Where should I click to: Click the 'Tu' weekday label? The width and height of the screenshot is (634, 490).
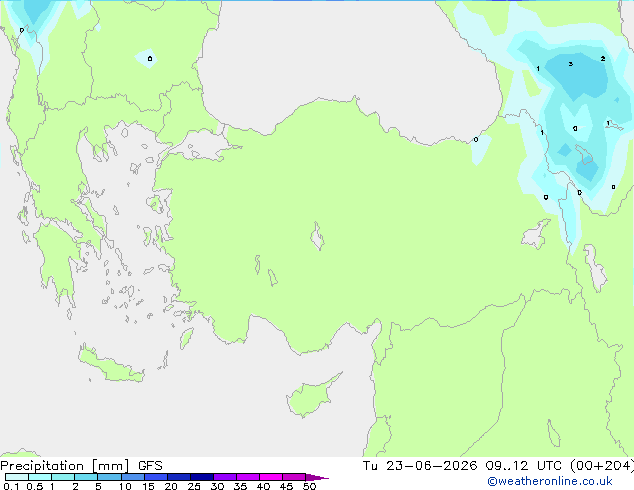(370, 466)
